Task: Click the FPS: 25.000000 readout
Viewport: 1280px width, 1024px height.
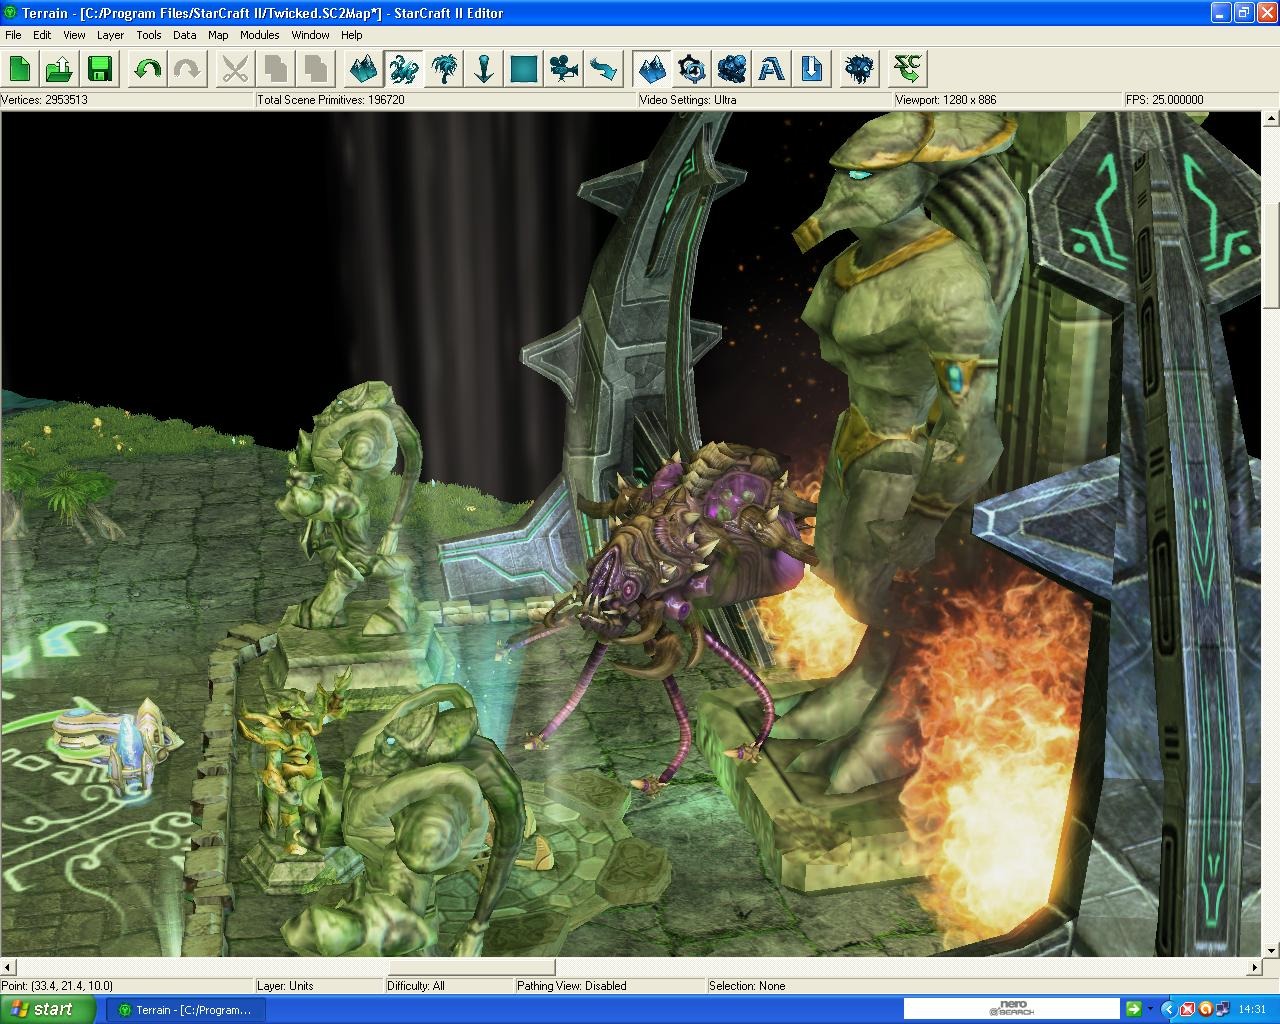Action: 1165,100
